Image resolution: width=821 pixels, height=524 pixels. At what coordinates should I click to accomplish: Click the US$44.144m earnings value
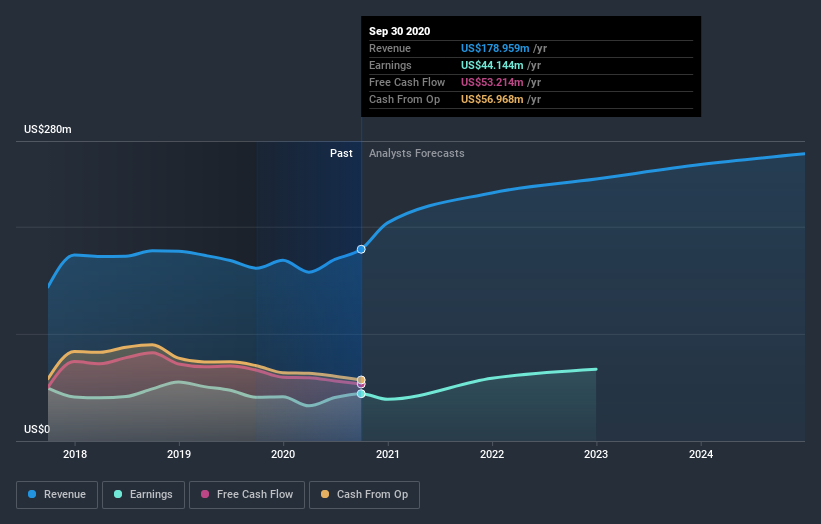(x=492, y=65)
